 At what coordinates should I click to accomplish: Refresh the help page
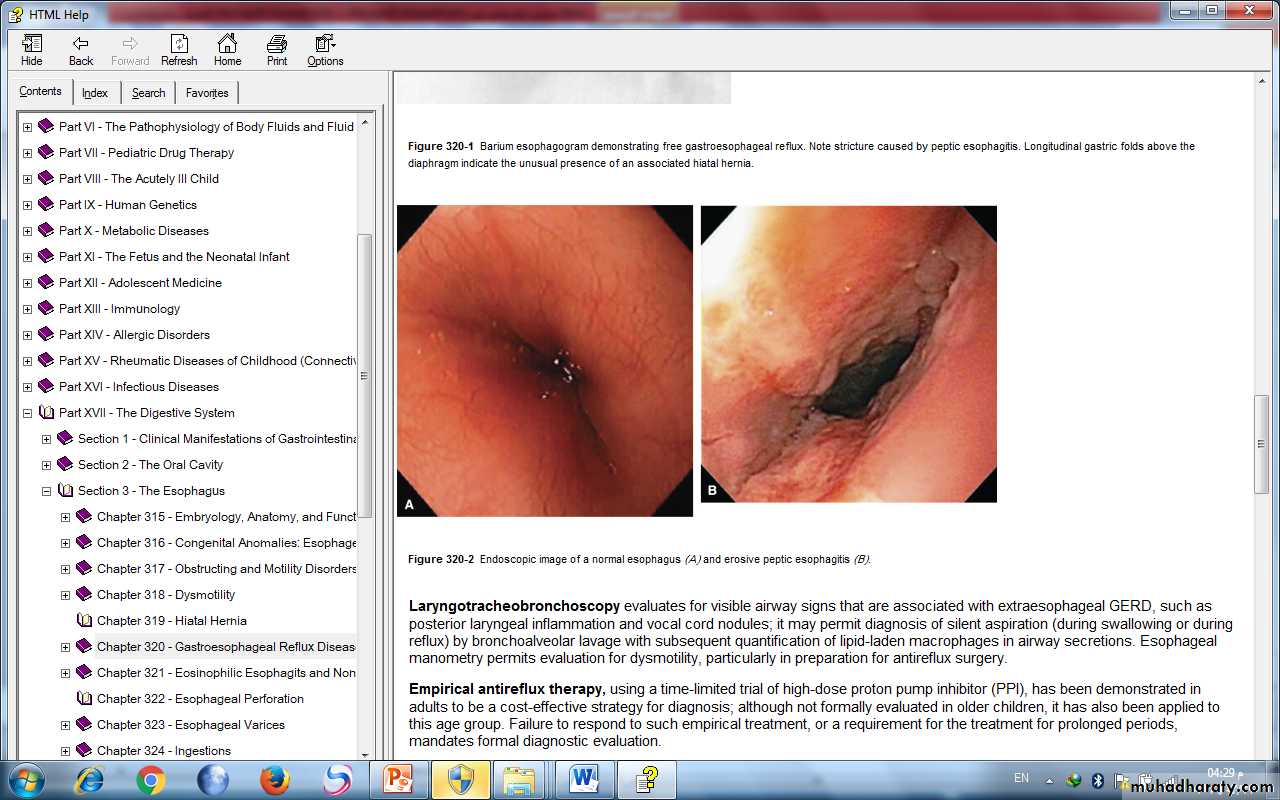(x=179, y=50)
